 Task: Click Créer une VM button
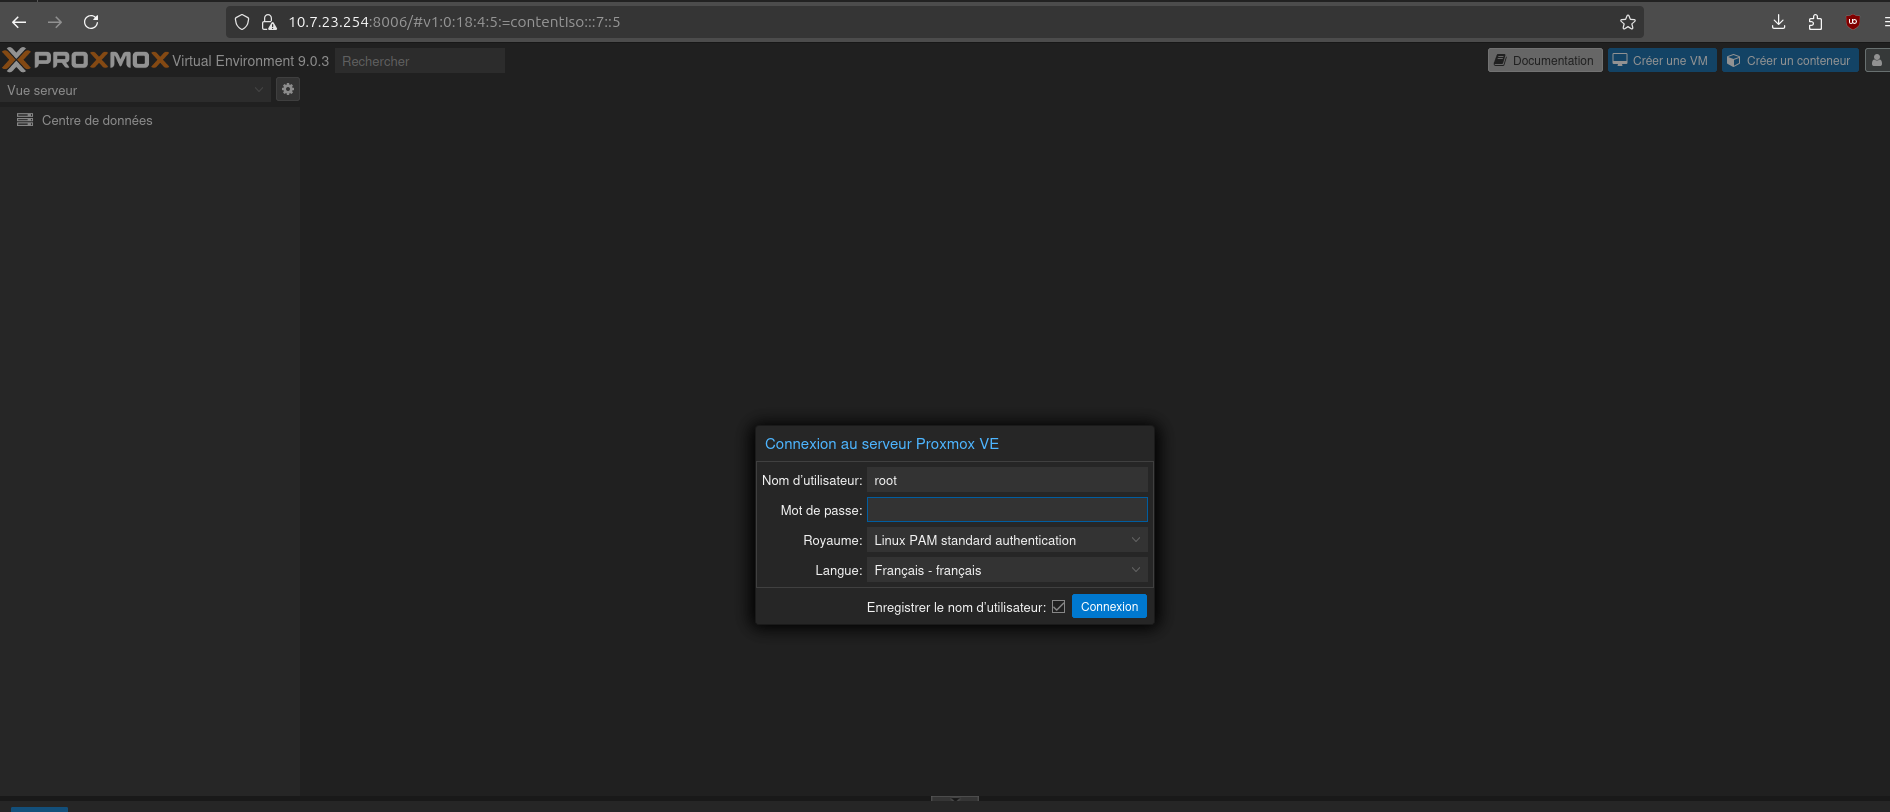tap(1661, 60)
